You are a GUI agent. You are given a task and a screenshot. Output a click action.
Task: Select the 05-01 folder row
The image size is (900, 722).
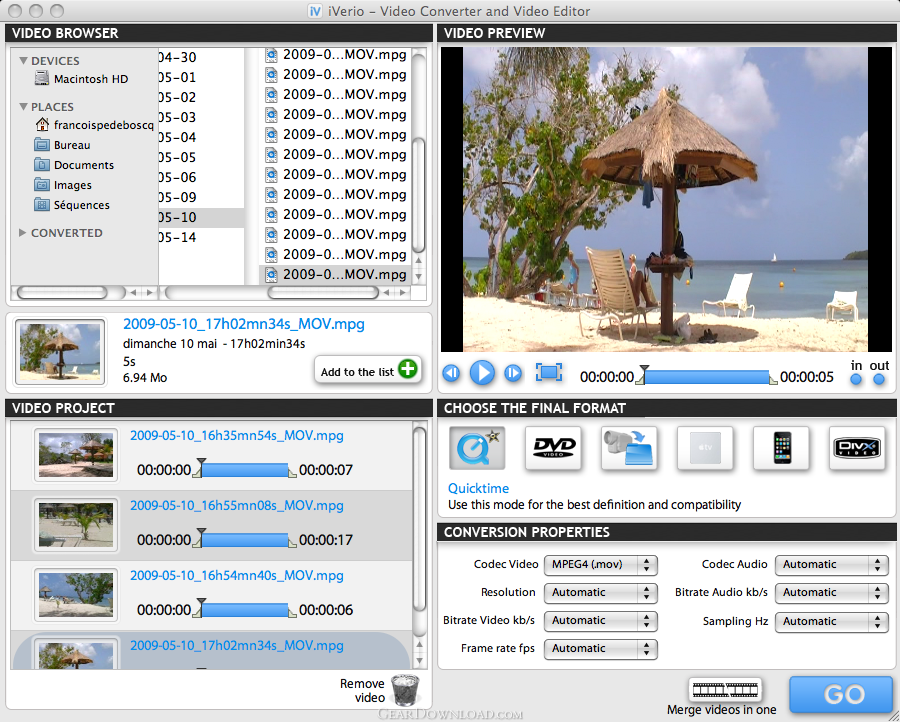click(201, 77)
